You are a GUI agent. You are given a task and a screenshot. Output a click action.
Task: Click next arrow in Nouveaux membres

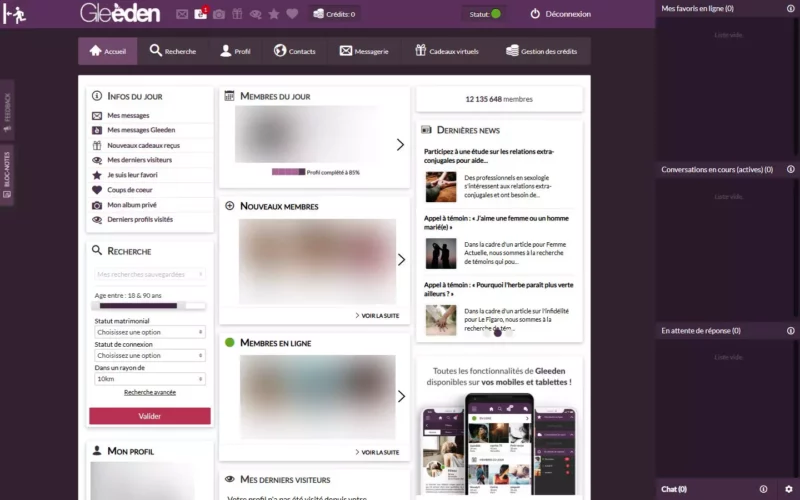[402, 260]
